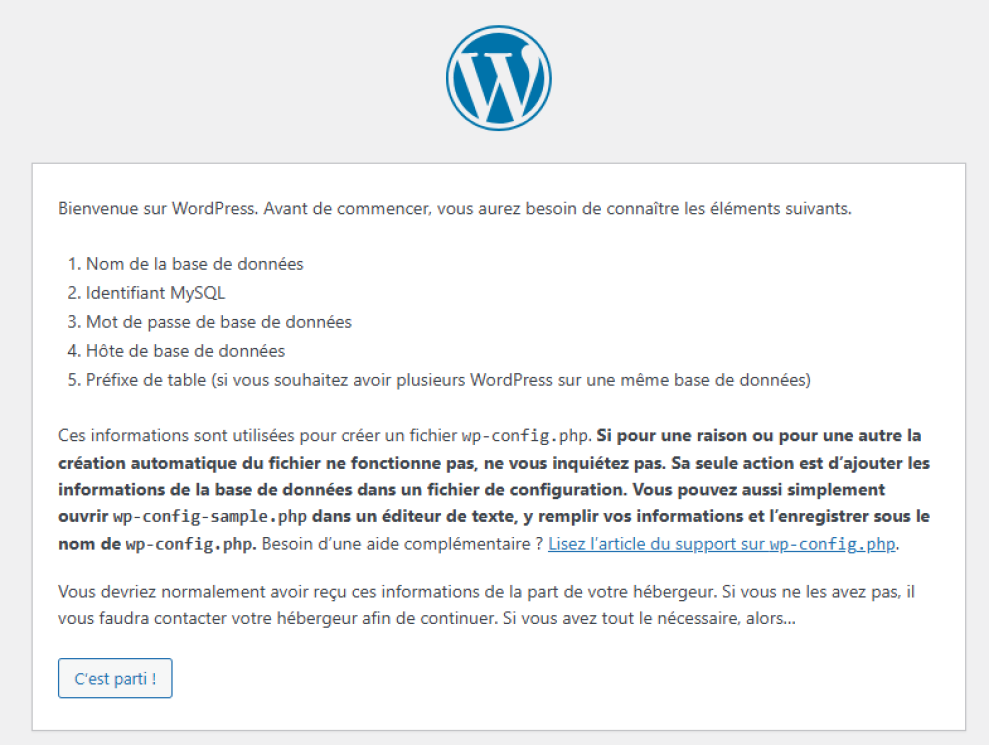
Task: Click the non-bold wp-config.php code after "fichier"
Action: pos(525,436)
